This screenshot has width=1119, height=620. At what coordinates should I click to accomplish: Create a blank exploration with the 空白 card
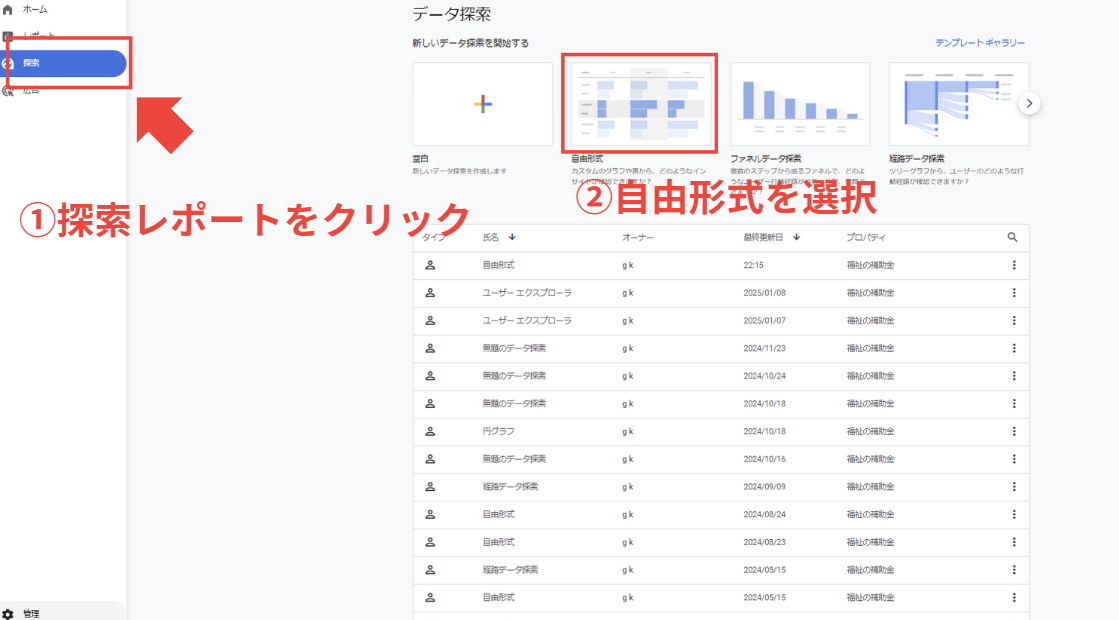(x=482, y=104)
